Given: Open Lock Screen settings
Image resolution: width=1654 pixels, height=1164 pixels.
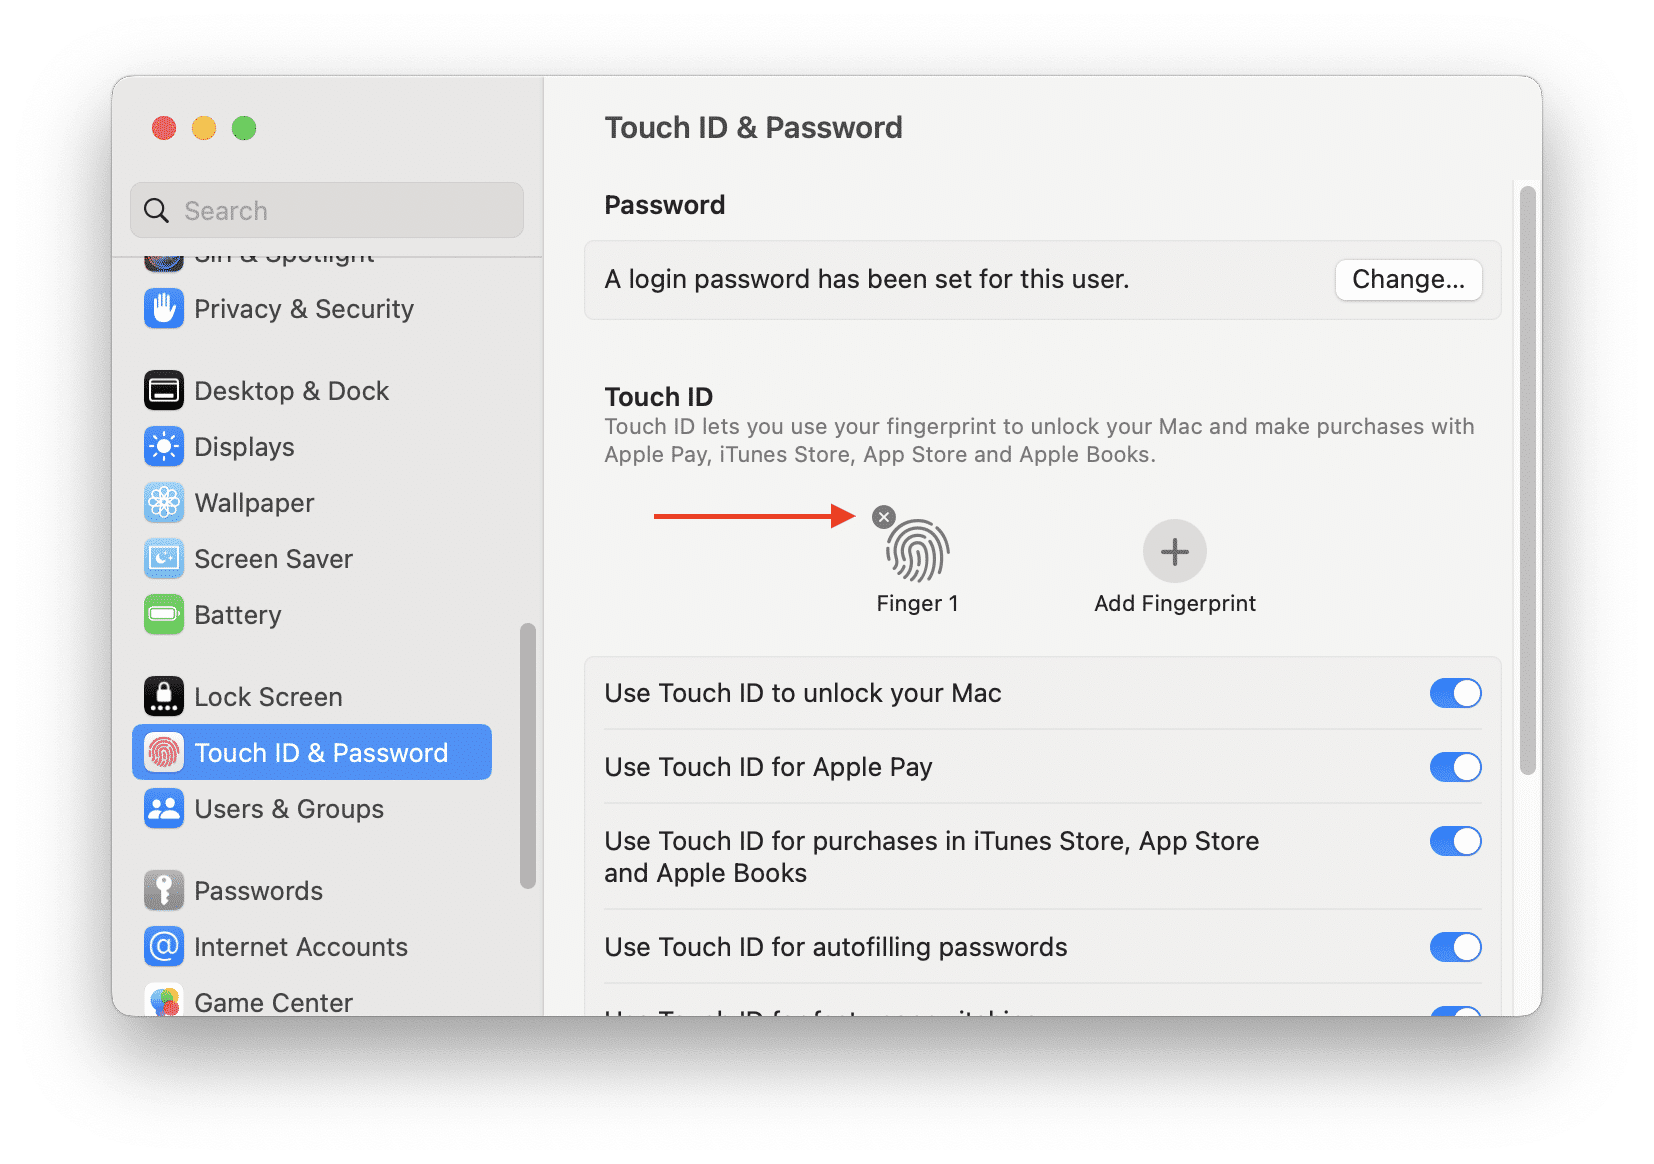Looking at the screenshot, I should click(312, 697).
